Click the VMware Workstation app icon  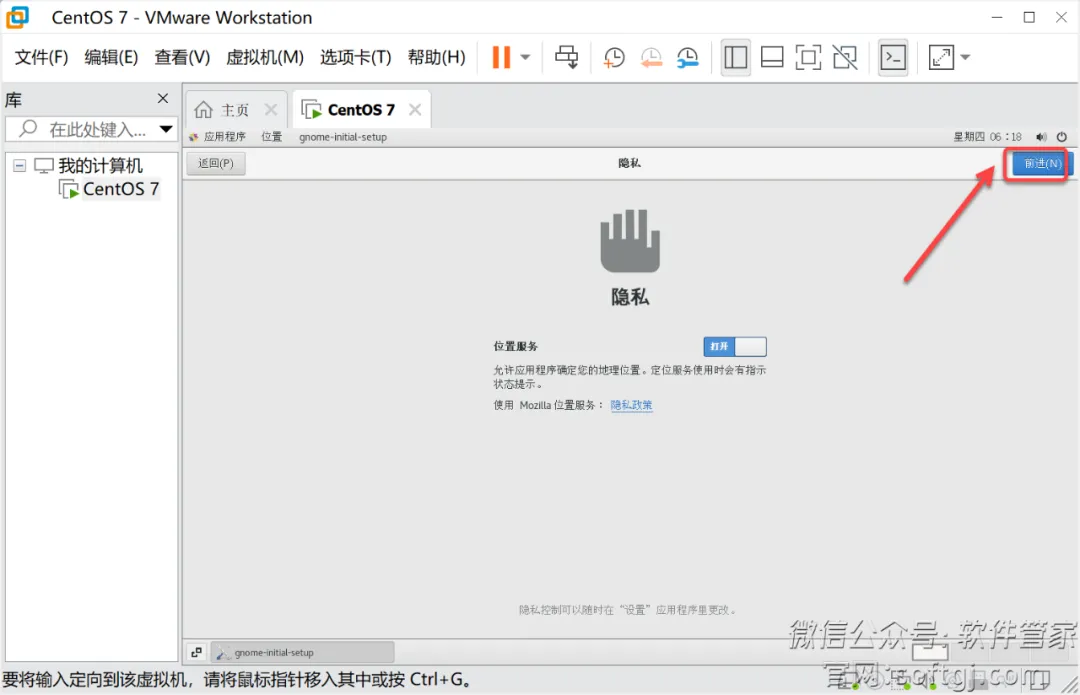click(x=18, y=17)
